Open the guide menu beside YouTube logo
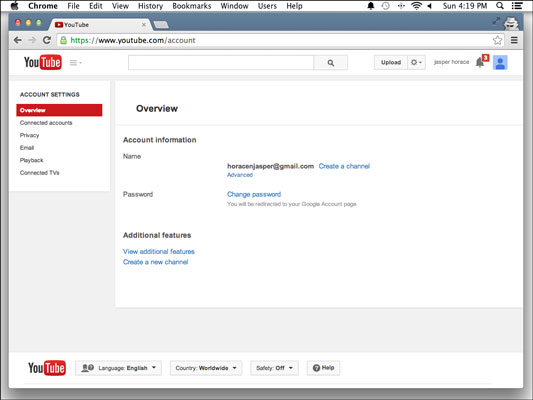Viewport: 533px width, 400px height. [75, 63]
